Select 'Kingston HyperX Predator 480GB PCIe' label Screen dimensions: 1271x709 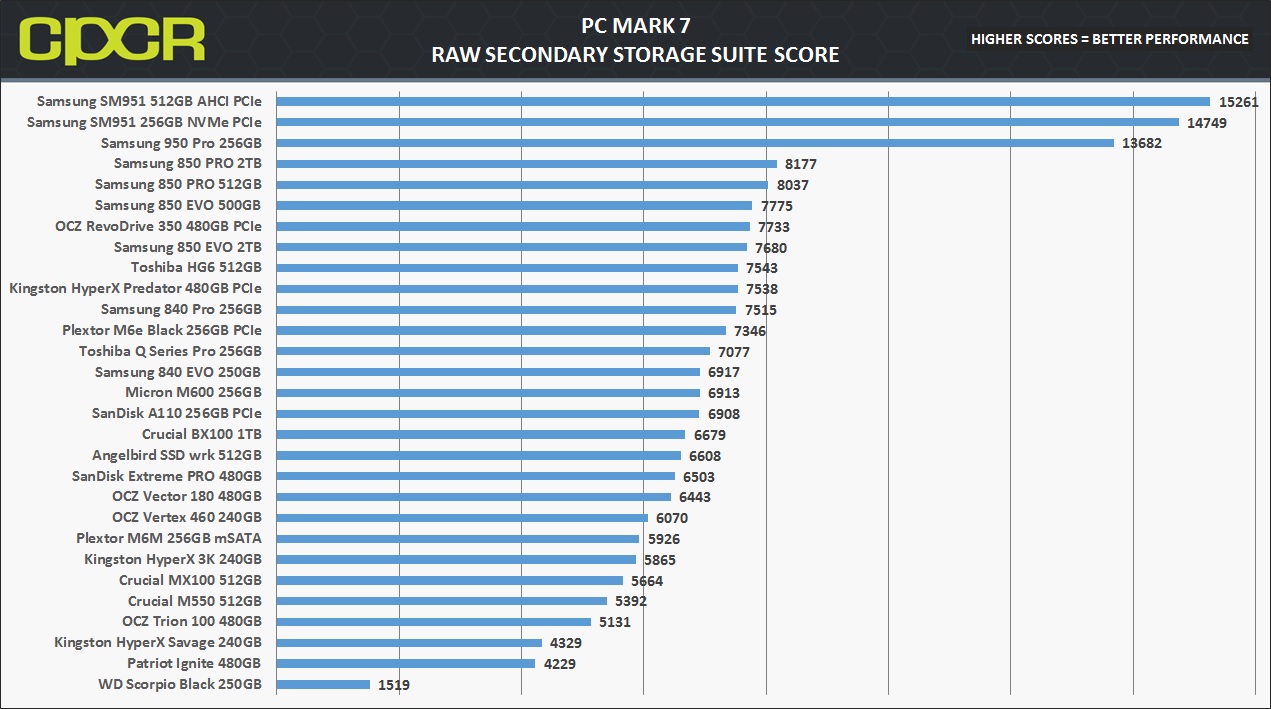(136, 288)
